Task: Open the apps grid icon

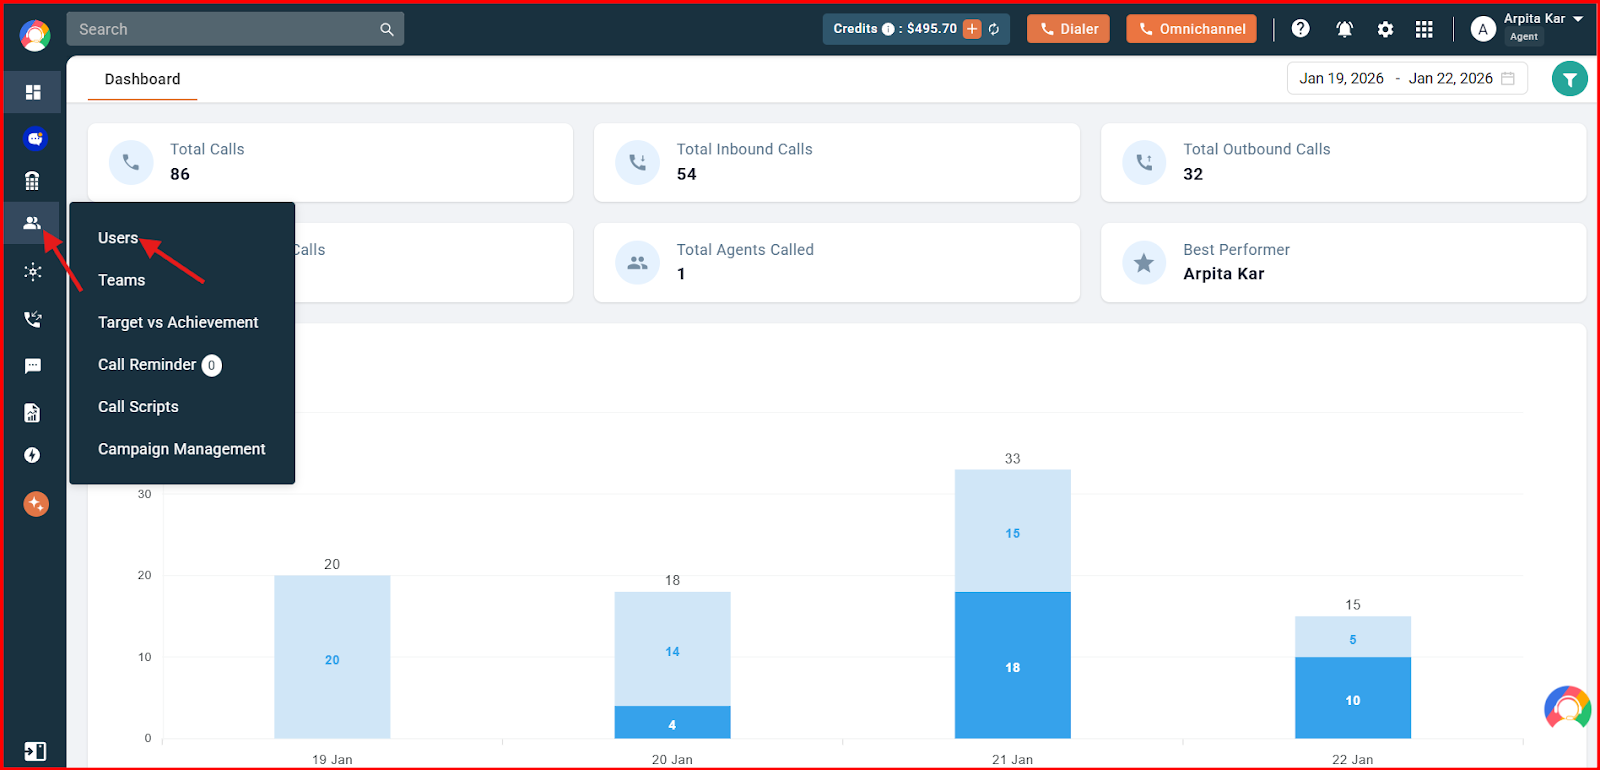Action: [1424, 29]
